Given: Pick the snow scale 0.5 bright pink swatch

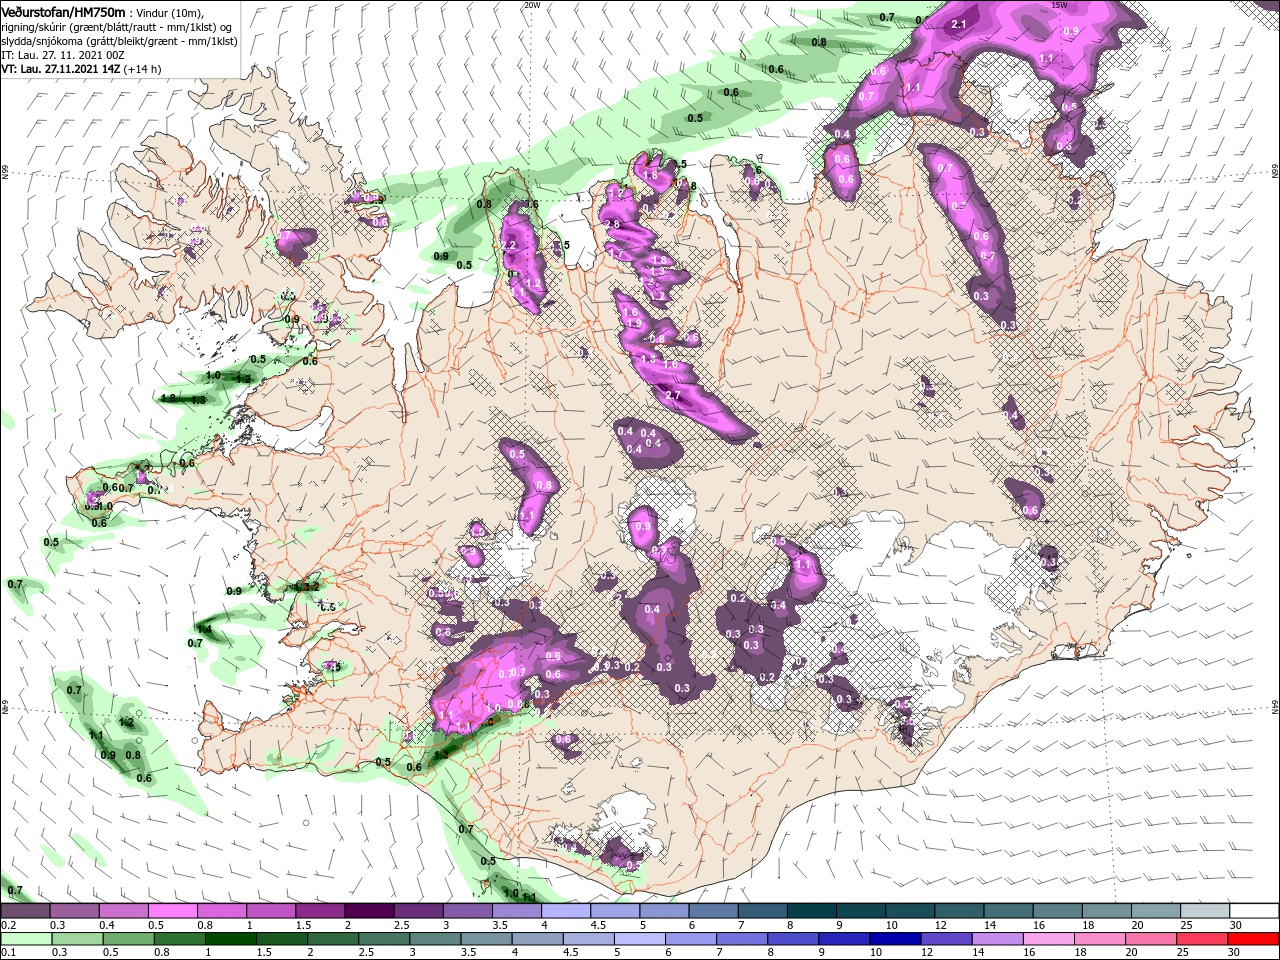Looking at the screenshot, I should click(172, 911).
